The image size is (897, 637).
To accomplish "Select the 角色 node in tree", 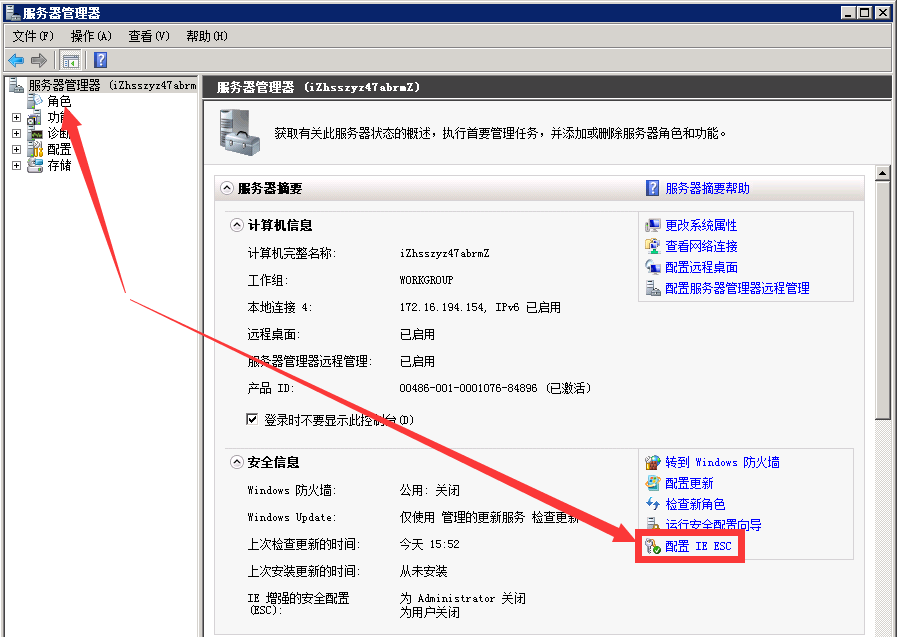I will (x=59, y=101).
